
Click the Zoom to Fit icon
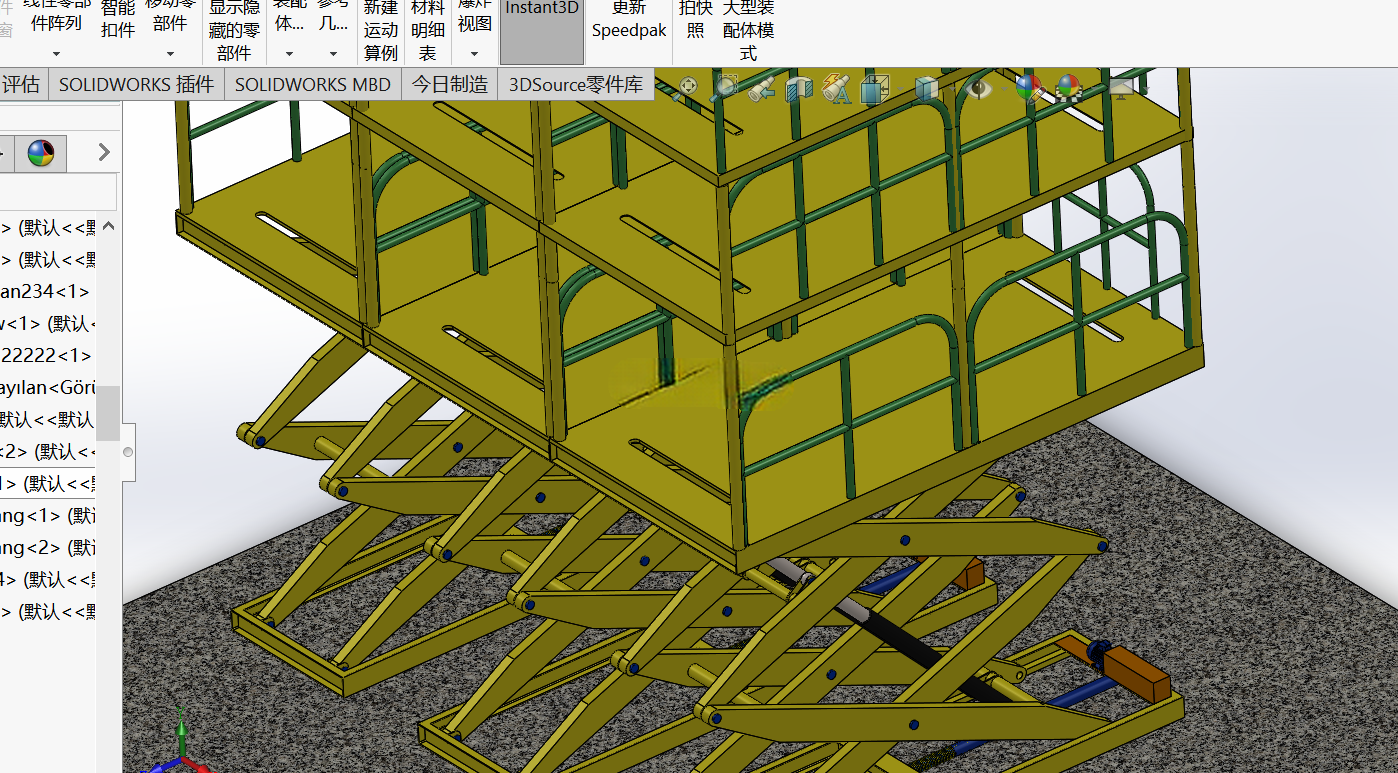(688, 88)
